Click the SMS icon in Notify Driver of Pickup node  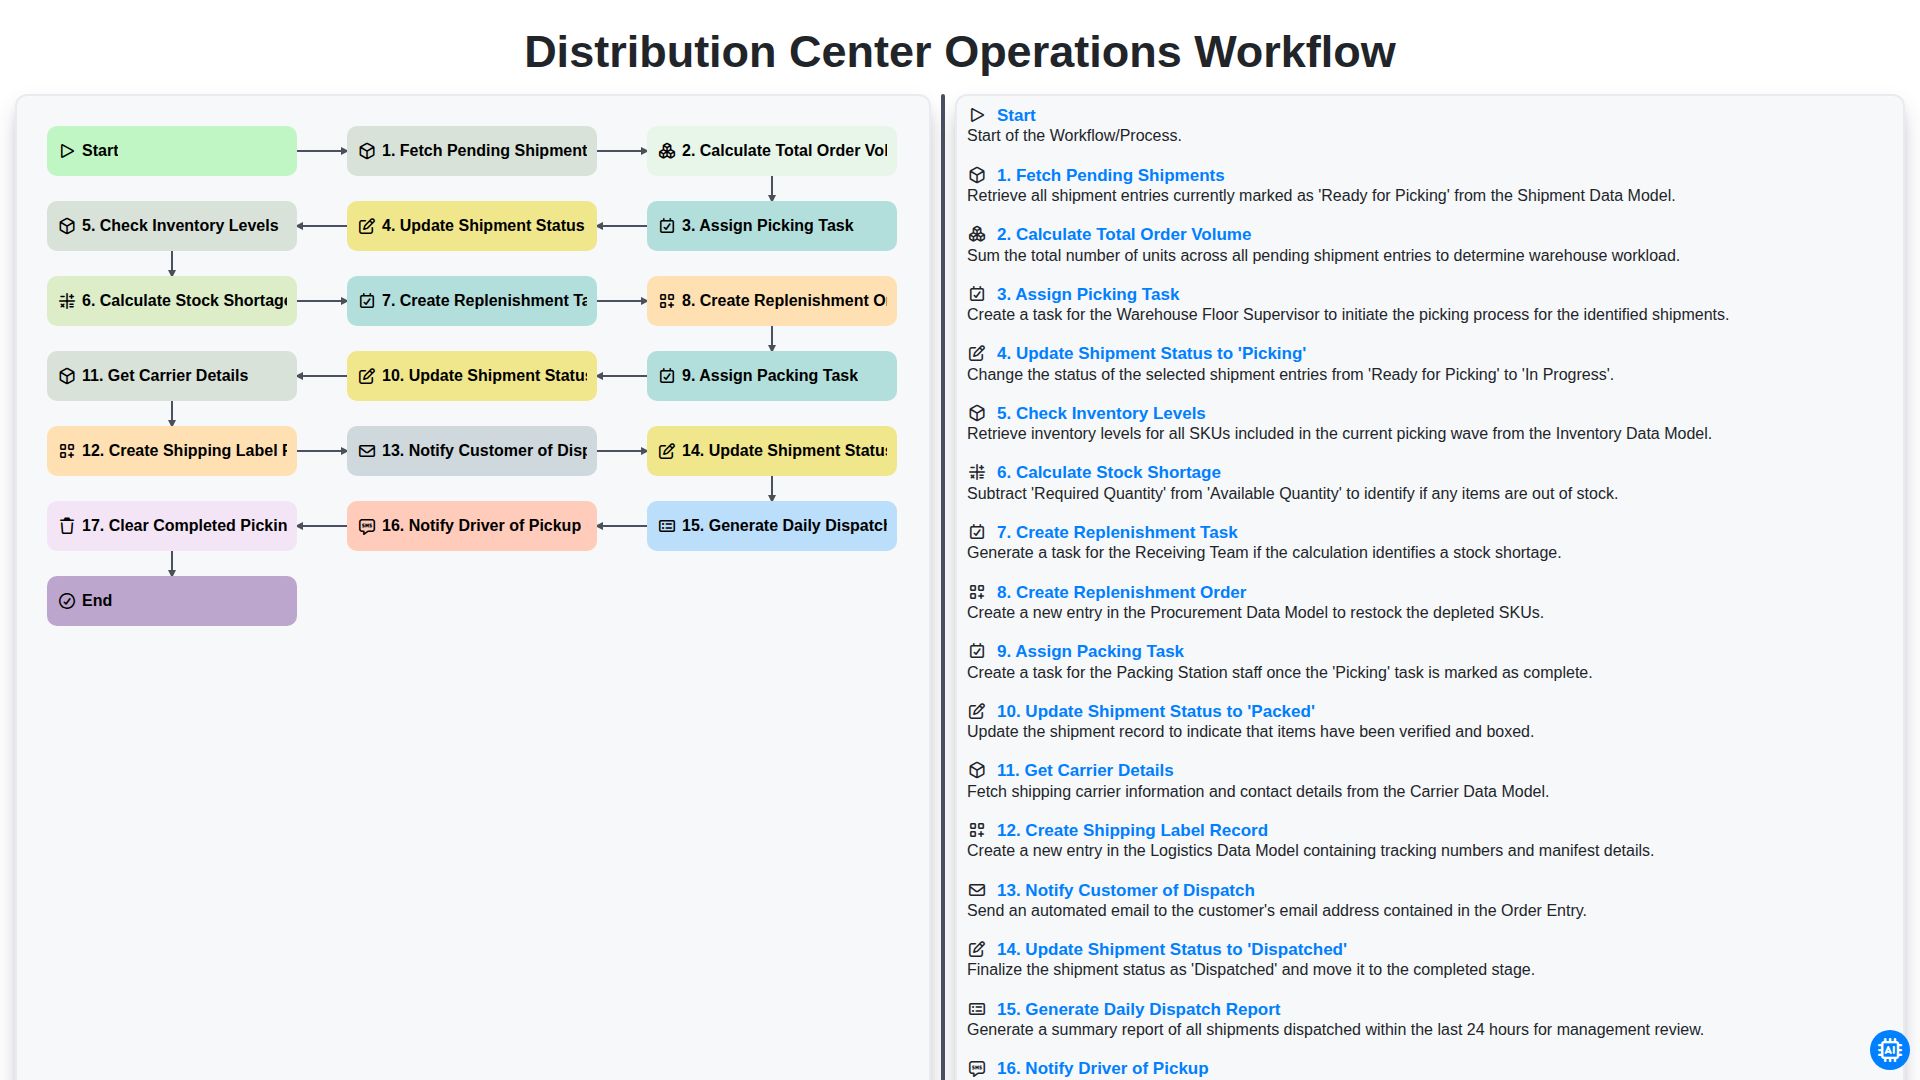pos(367,526)
